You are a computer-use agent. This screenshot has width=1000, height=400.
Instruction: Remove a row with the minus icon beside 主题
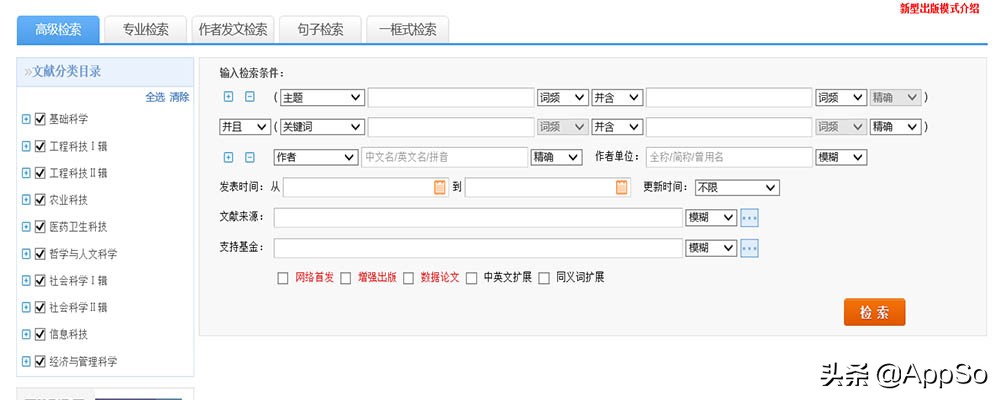(x=250, y=97)
